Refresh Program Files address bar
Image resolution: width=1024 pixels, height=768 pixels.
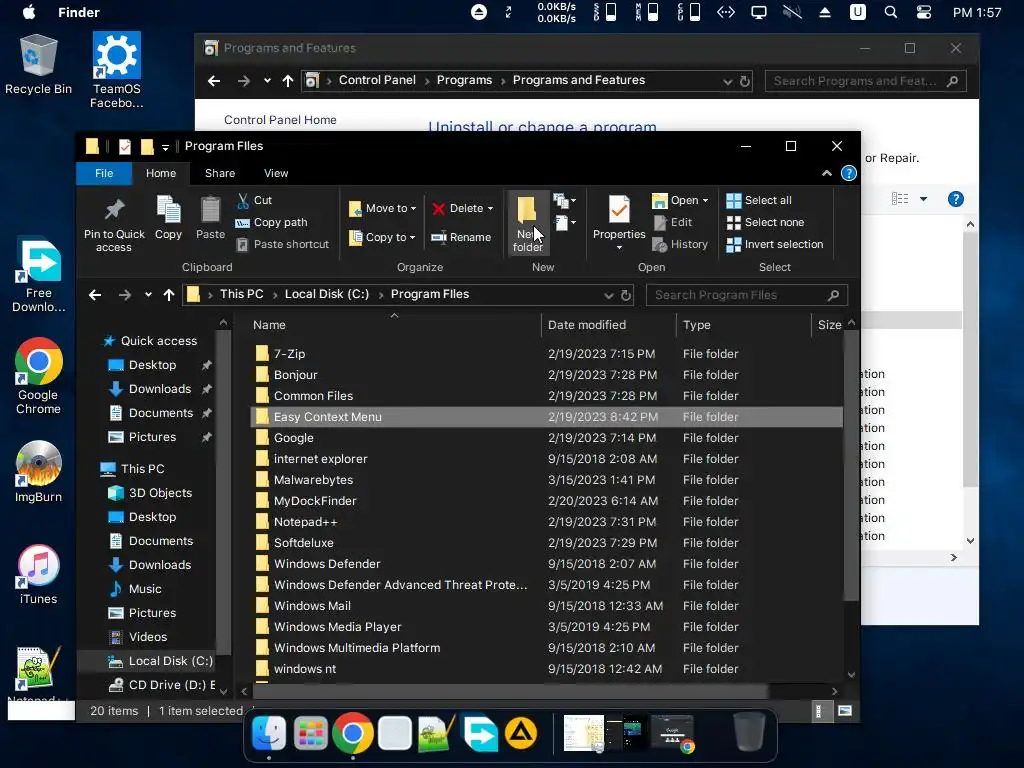tap(626, 295)
